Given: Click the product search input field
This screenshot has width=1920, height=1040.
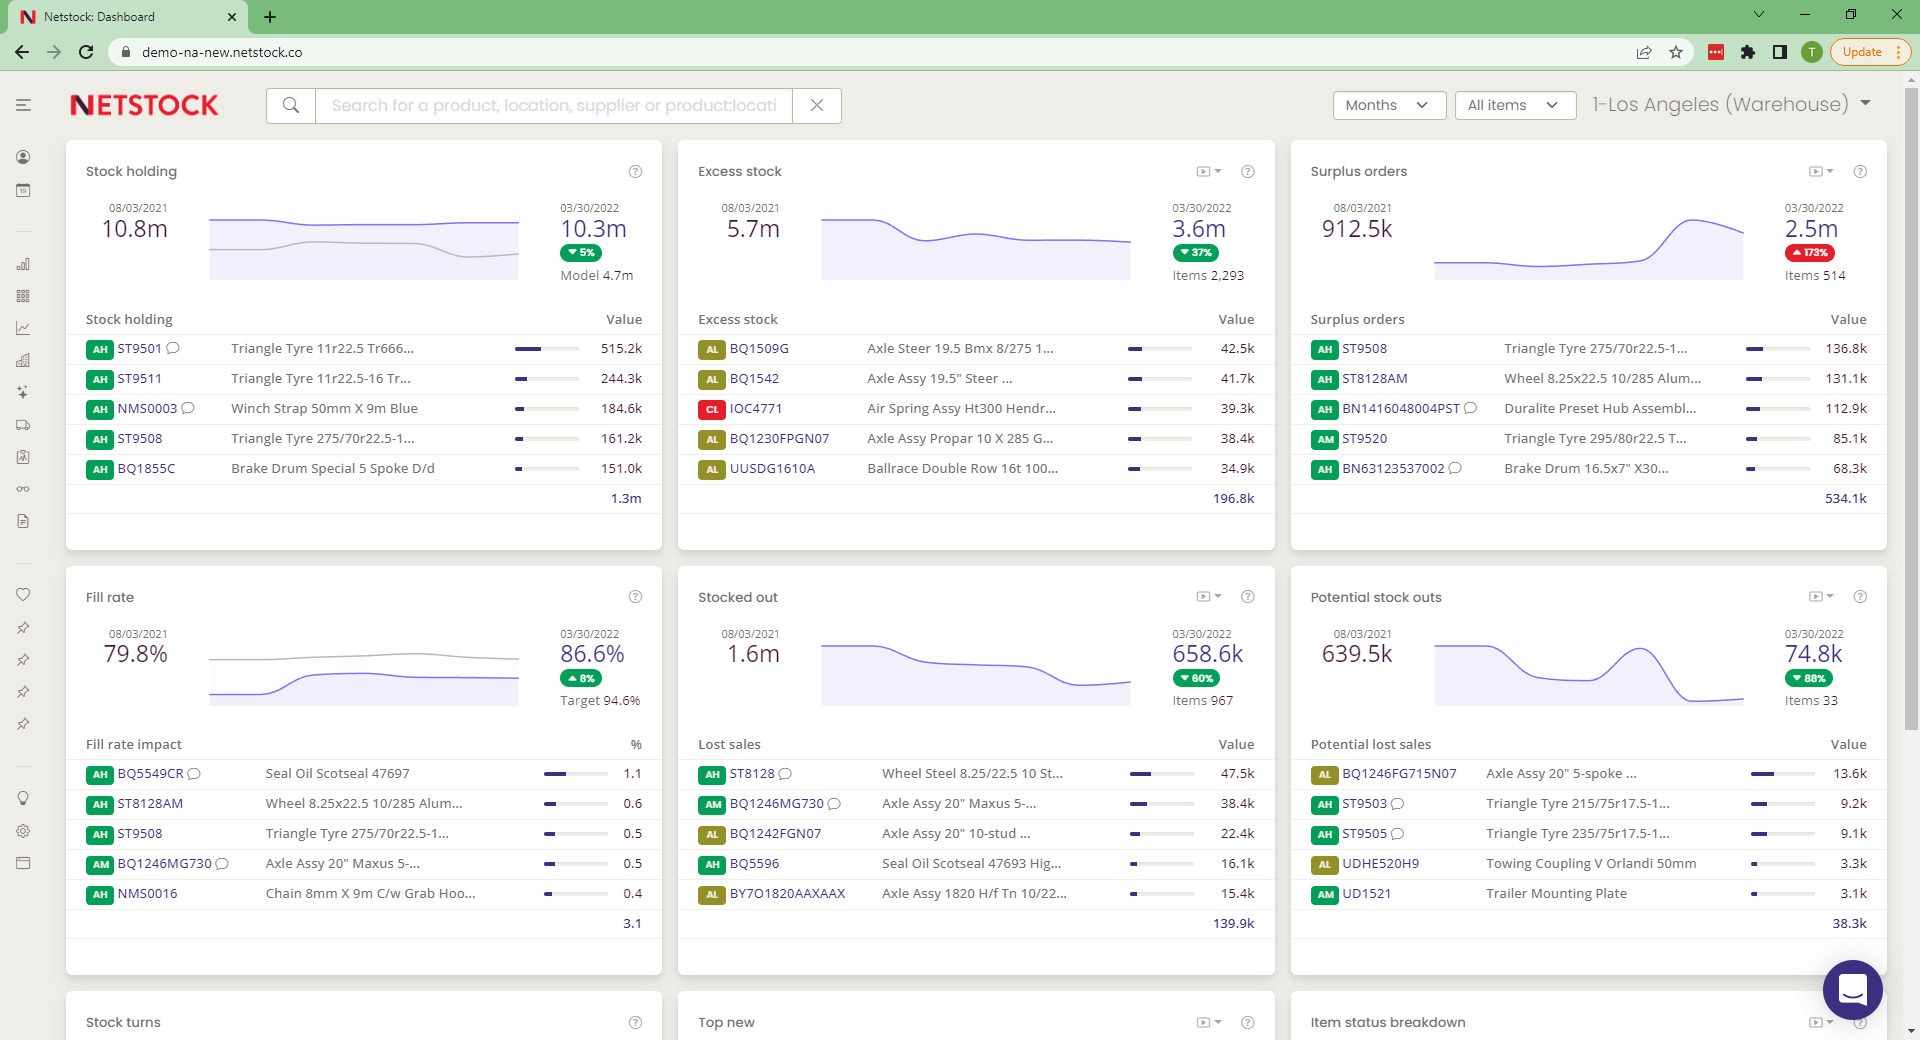Looking at the screenshot, I should 553,105.
